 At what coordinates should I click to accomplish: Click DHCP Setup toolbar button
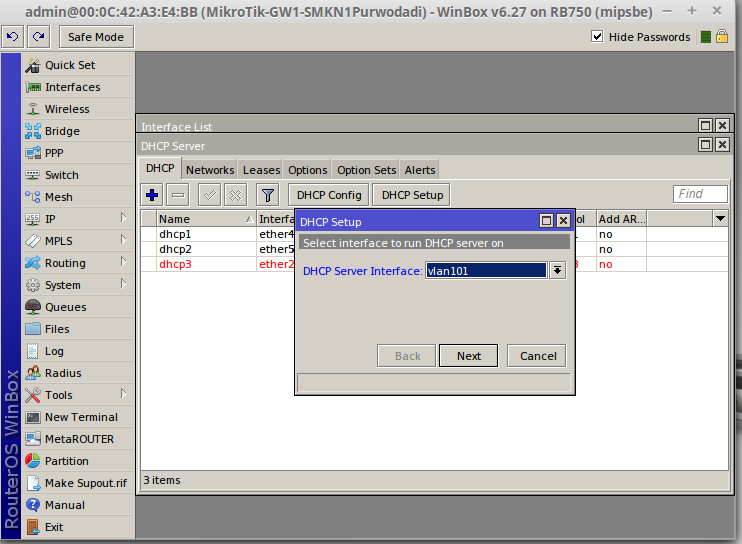coord(412,195)
